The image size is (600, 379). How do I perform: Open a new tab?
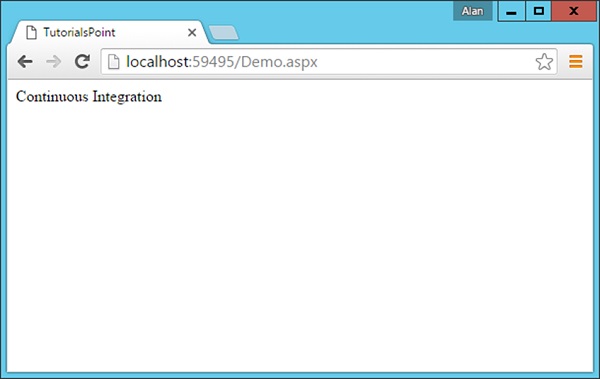224,33
